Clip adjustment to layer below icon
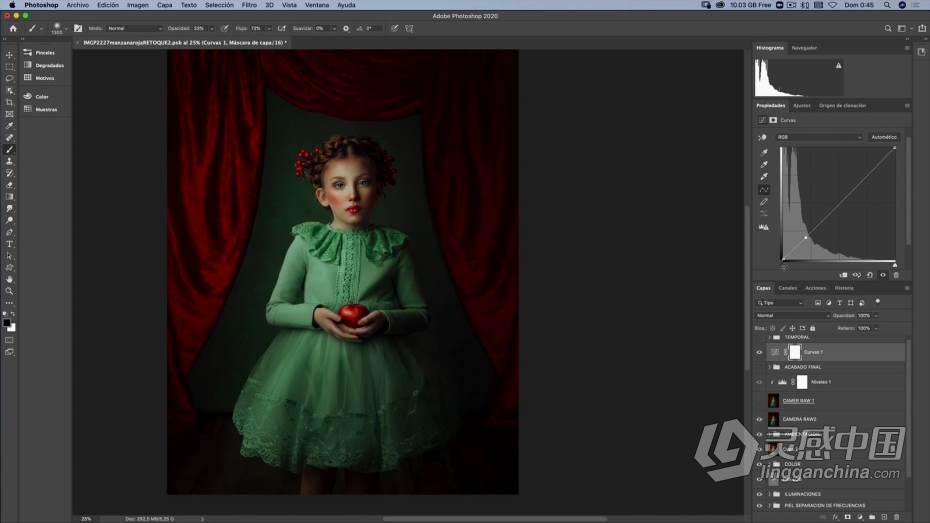Image resolution: width=930 pixels, height=523 pixels. [843, 275]
